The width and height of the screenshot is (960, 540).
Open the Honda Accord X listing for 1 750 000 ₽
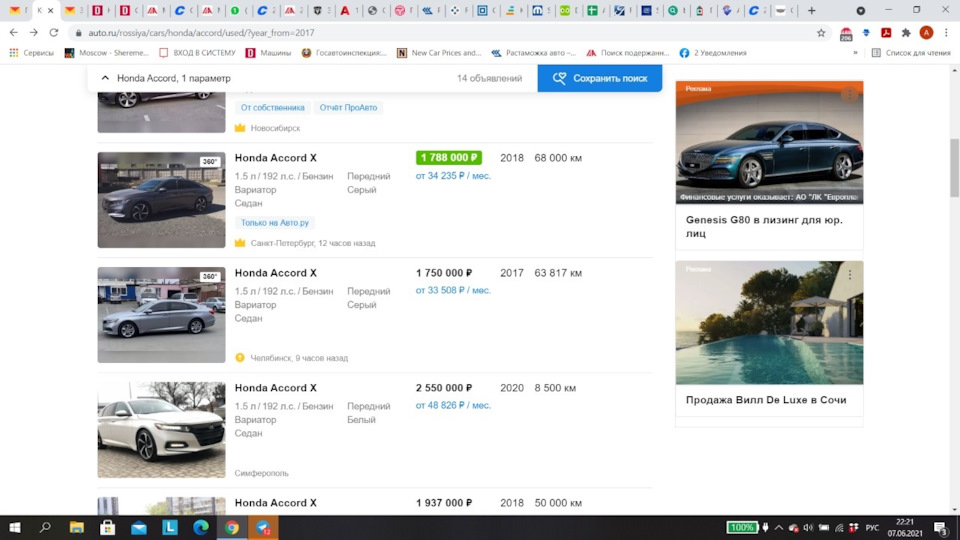[x=276, y=273]
